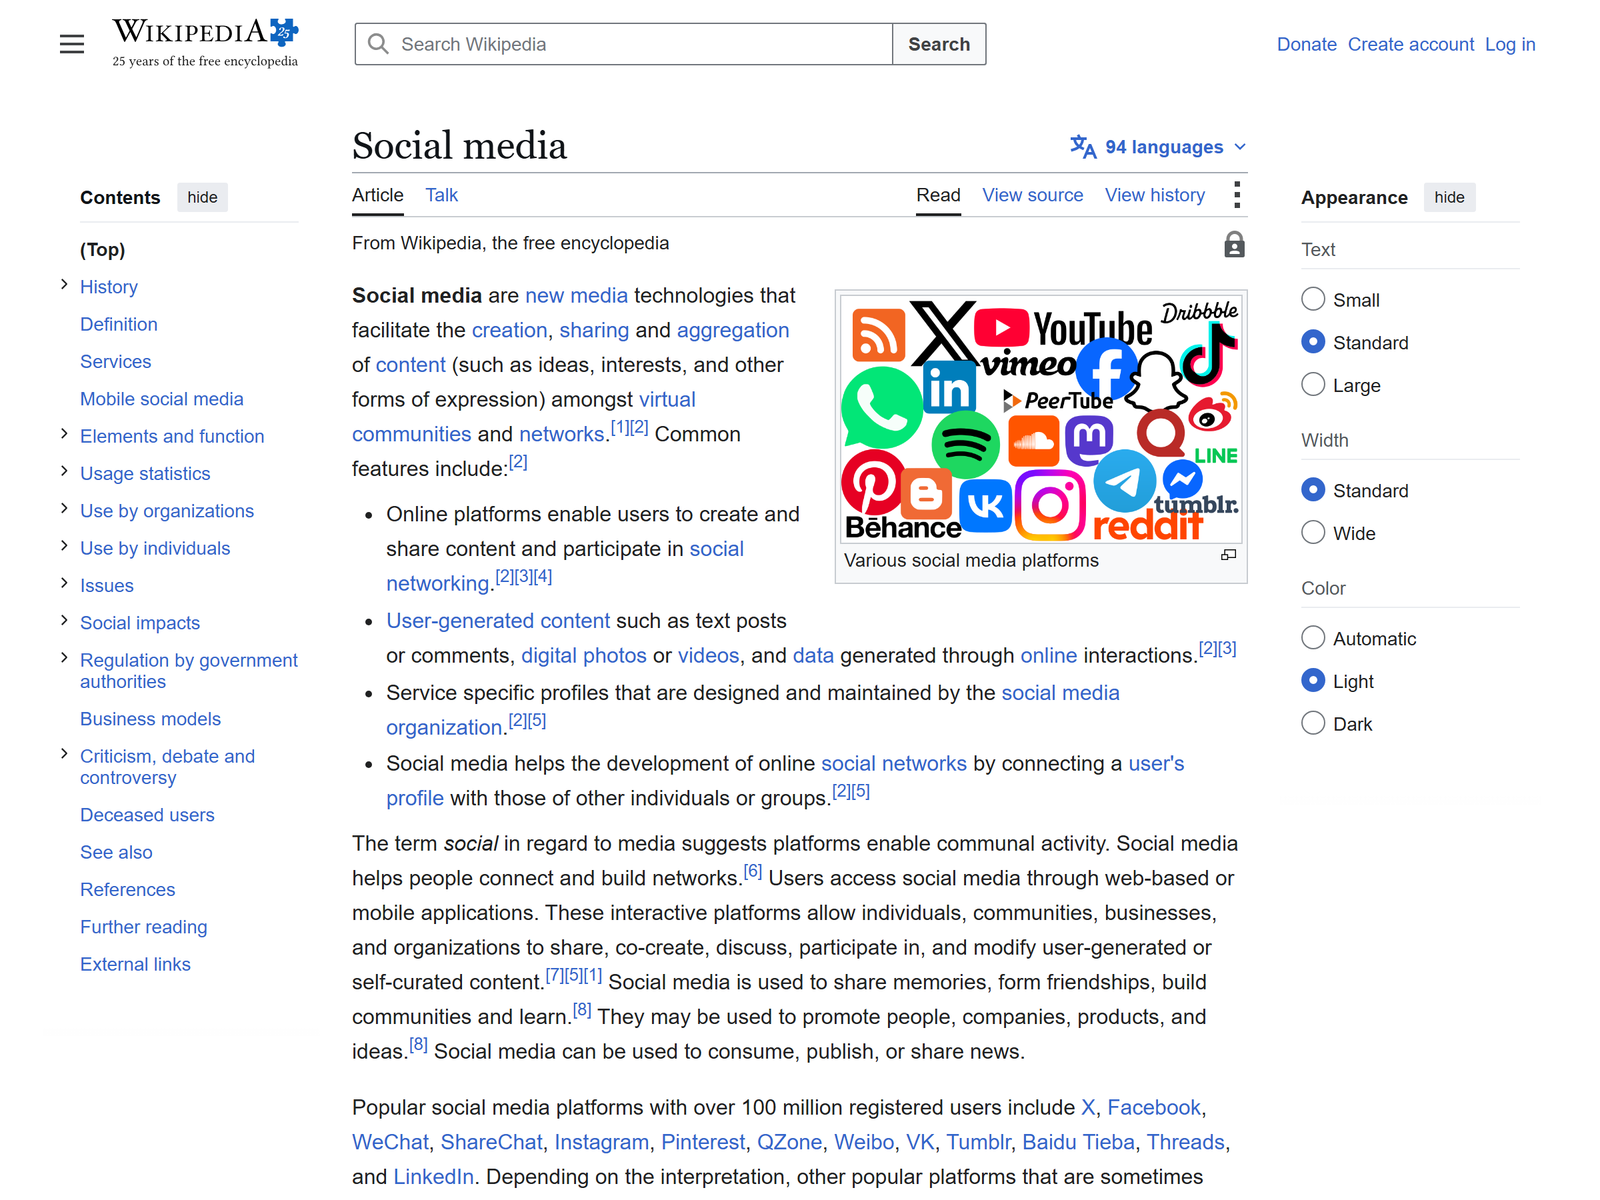Select Large text size
This screenshot has height=1200, width=1600.
point(1313,384)
